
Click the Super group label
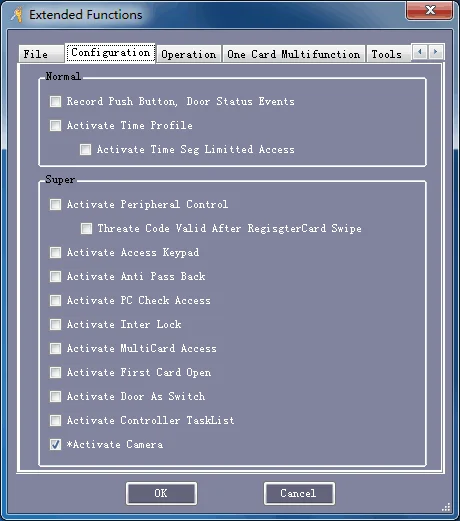tap(60, 180)
